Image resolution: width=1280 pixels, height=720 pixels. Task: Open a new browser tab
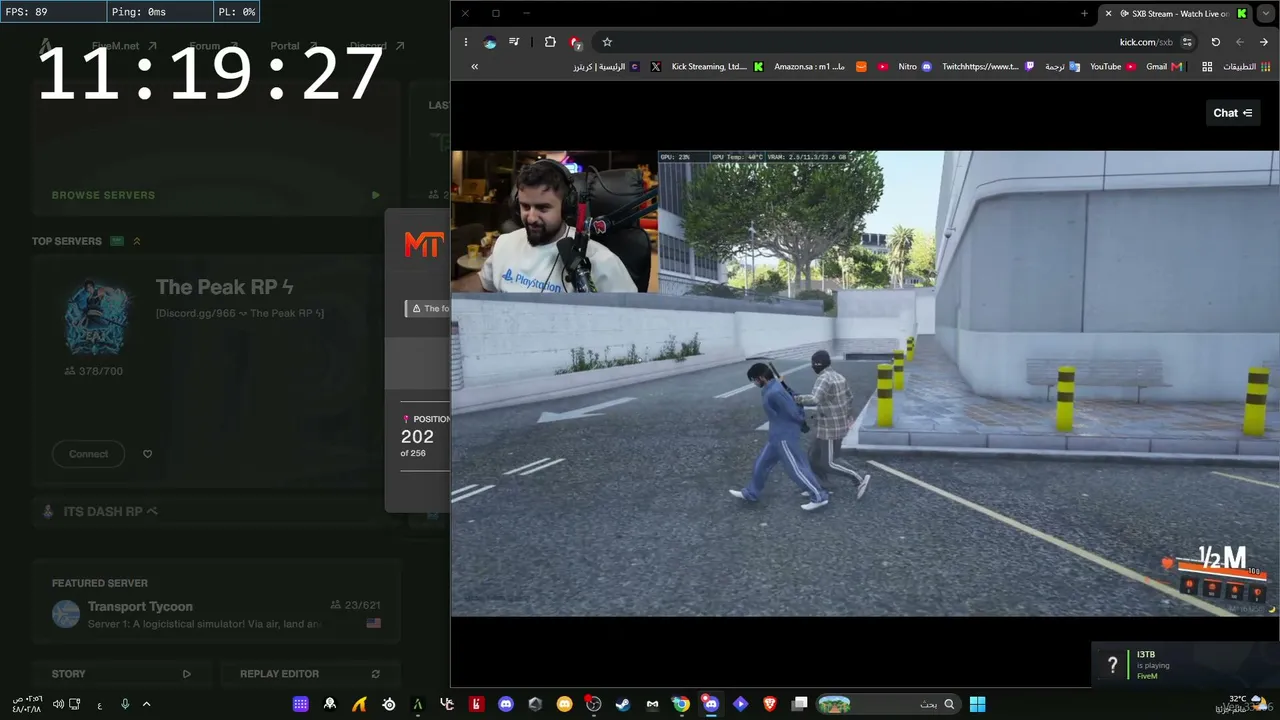point(1084,14)
